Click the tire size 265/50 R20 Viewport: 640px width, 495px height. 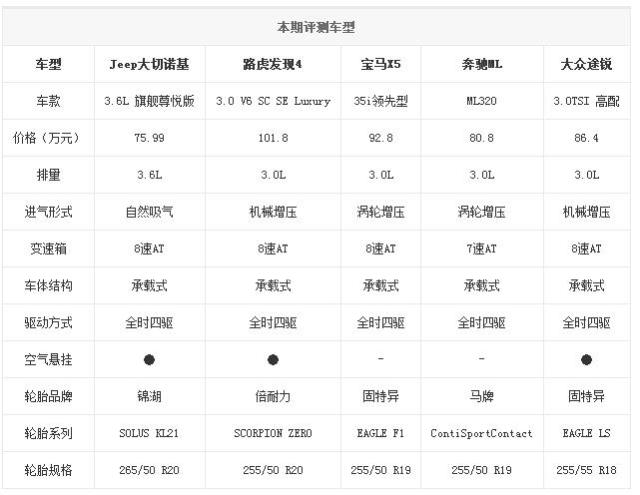click(x=149, y=470)
